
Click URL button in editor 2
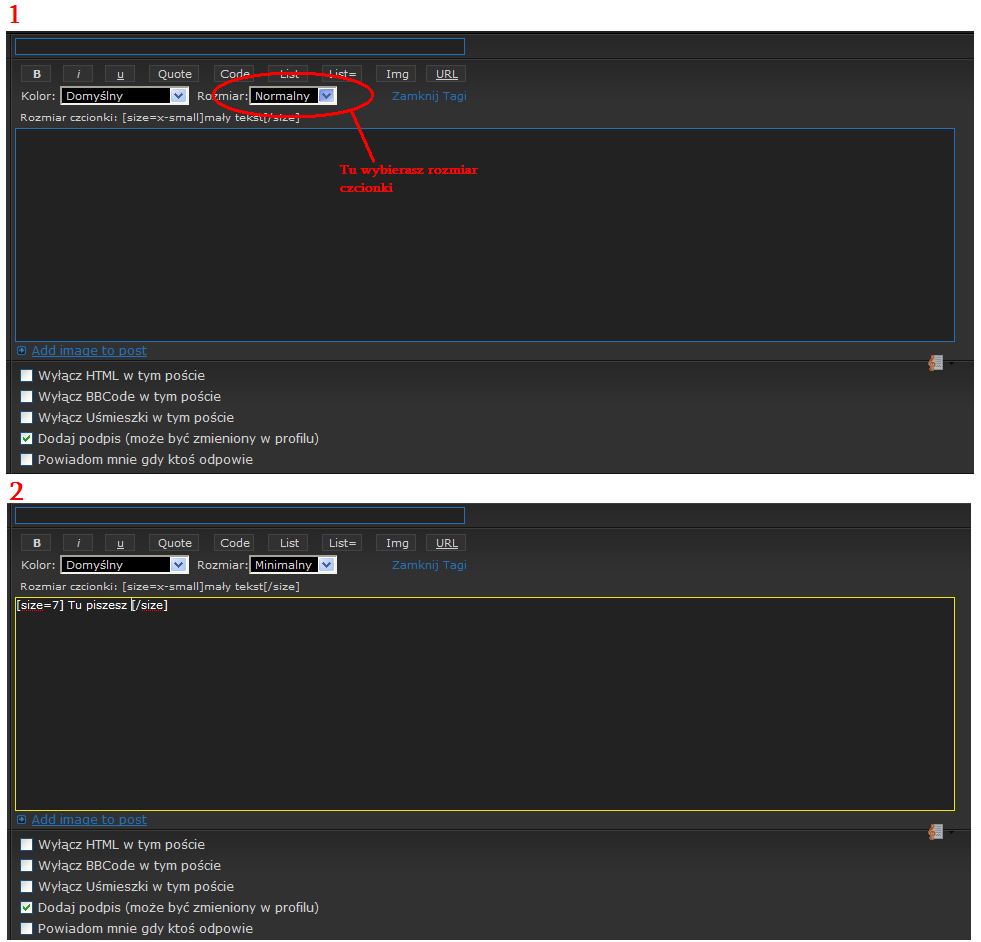pos(447,543)
